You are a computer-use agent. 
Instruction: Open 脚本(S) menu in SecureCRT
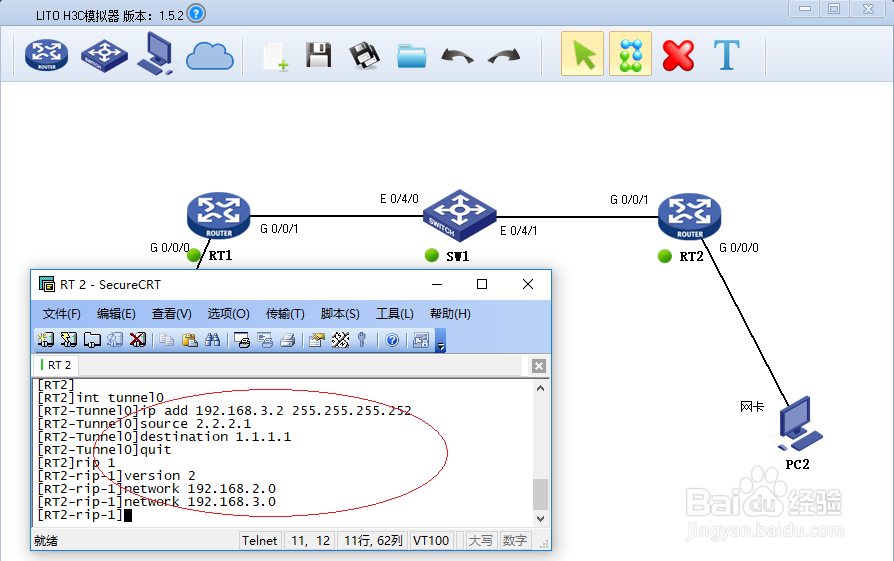coord(340,314)
